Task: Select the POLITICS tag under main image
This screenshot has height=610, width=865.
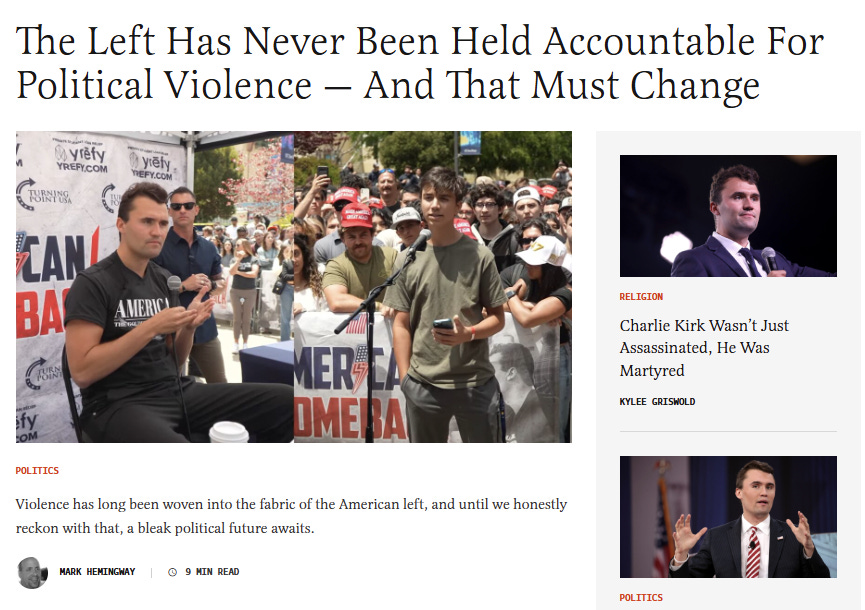Action: click(x=37, y=470)
